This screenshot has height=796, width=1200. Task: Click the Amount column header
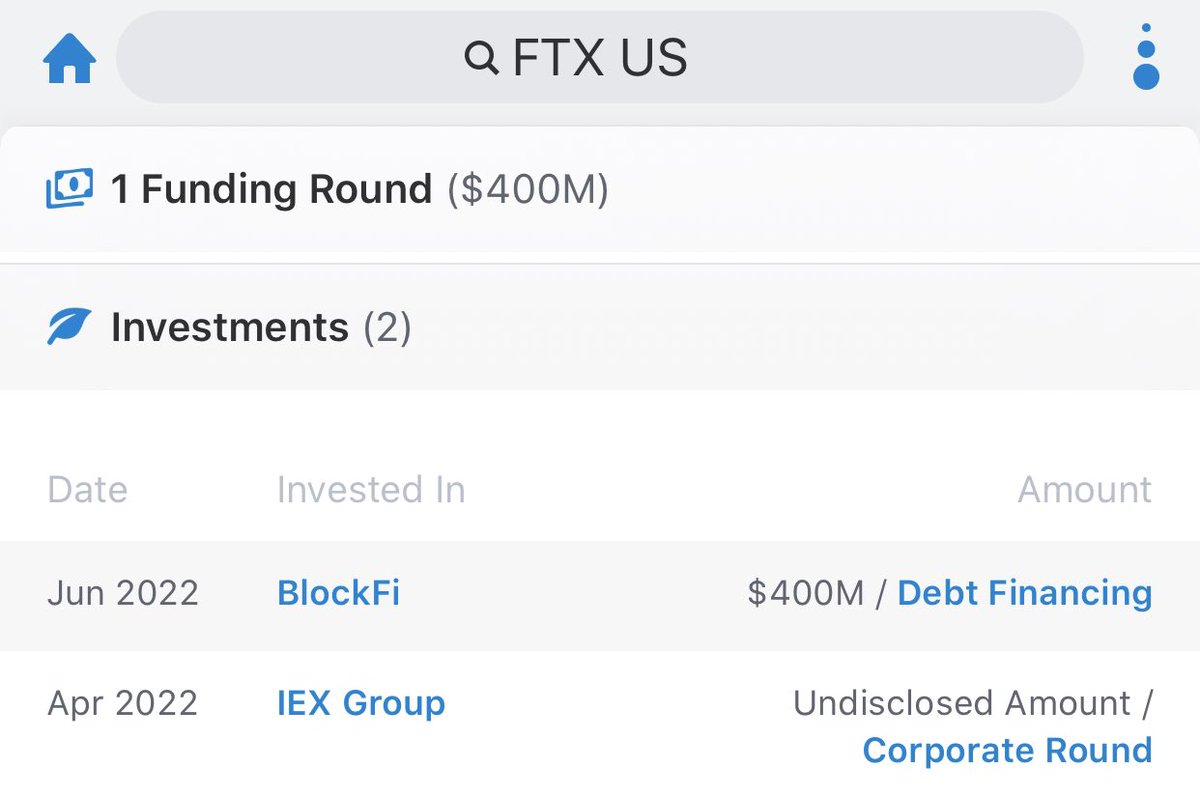pyautogui.click(x=1084, y=490)
